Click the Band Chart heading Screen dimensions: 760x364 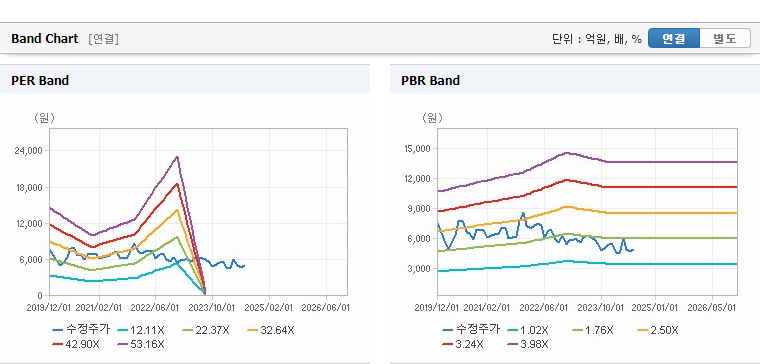click(x=45, y=39)
